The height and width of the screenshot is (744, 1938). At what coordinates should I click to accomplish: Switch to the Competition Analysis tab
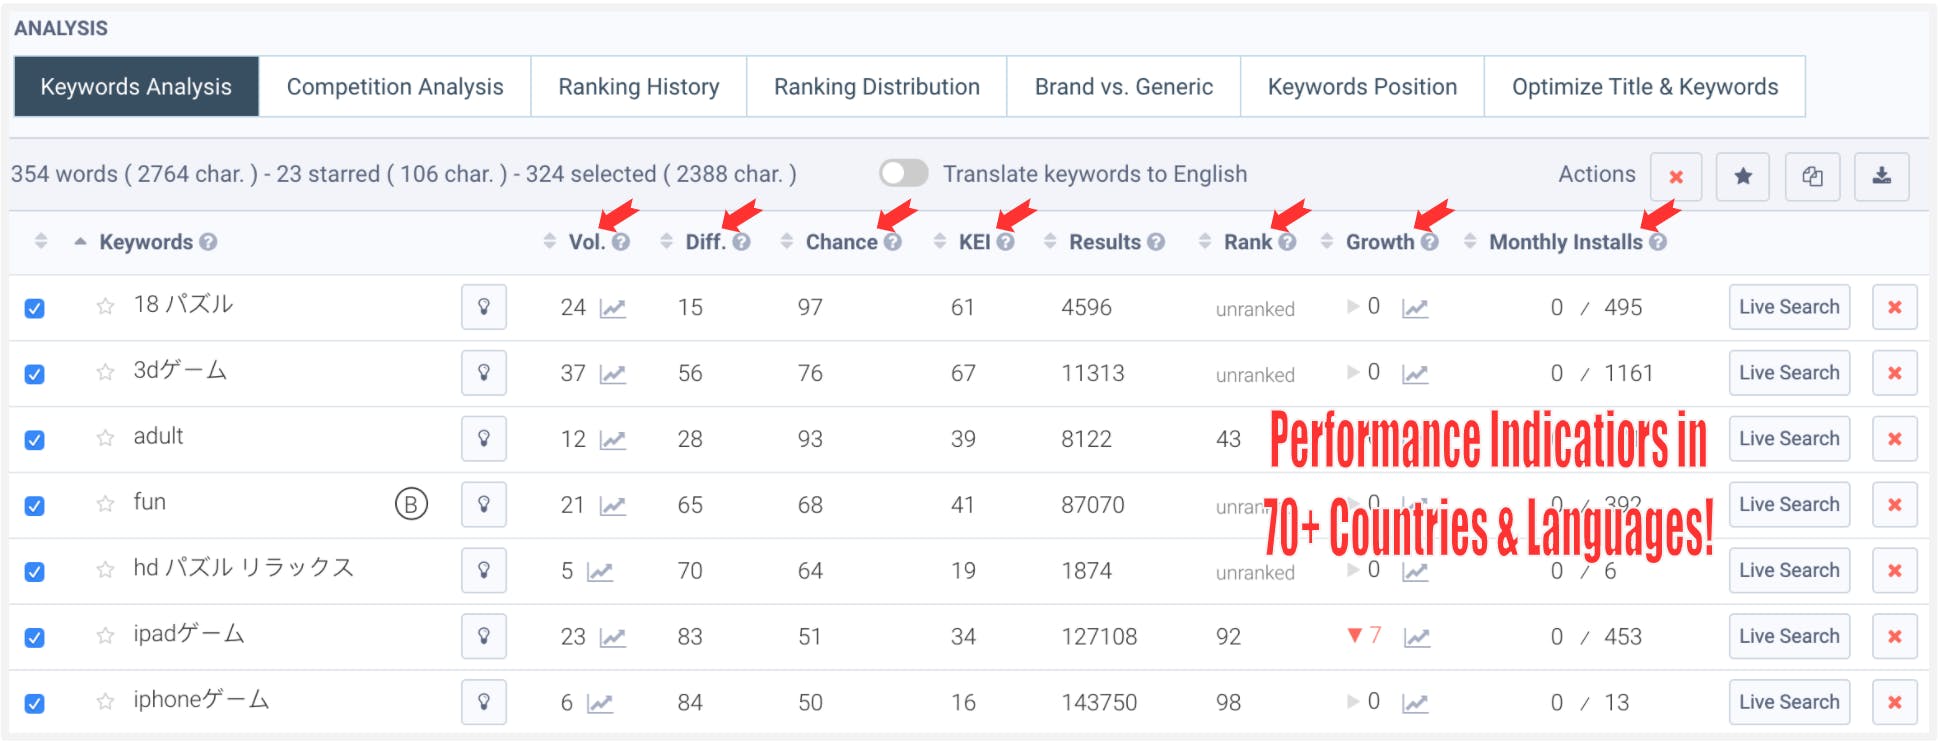395,87
